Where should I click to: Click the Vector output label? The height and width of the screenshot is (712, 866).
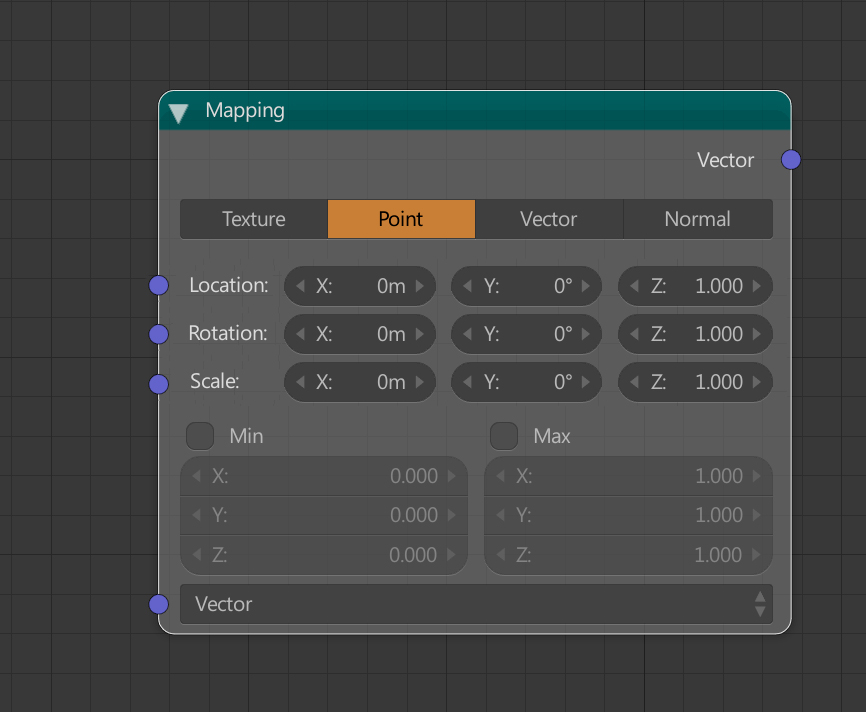point(726,160)
